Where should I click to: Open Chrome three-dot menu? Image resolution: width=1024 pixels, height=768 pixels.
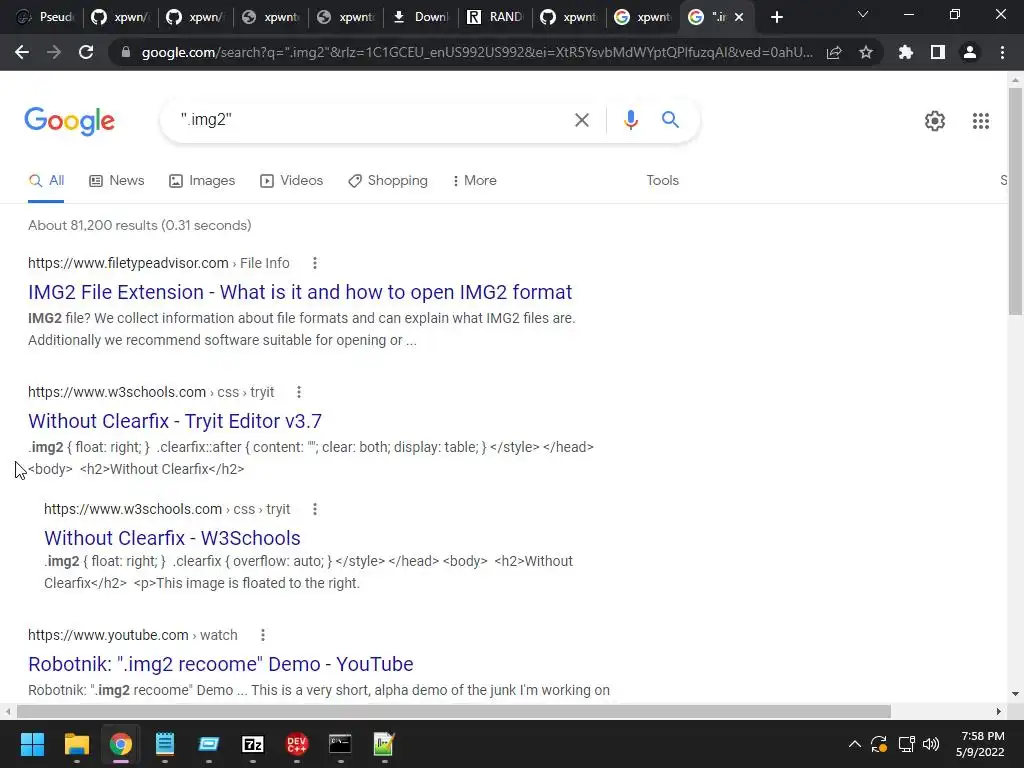(1002, 52)
